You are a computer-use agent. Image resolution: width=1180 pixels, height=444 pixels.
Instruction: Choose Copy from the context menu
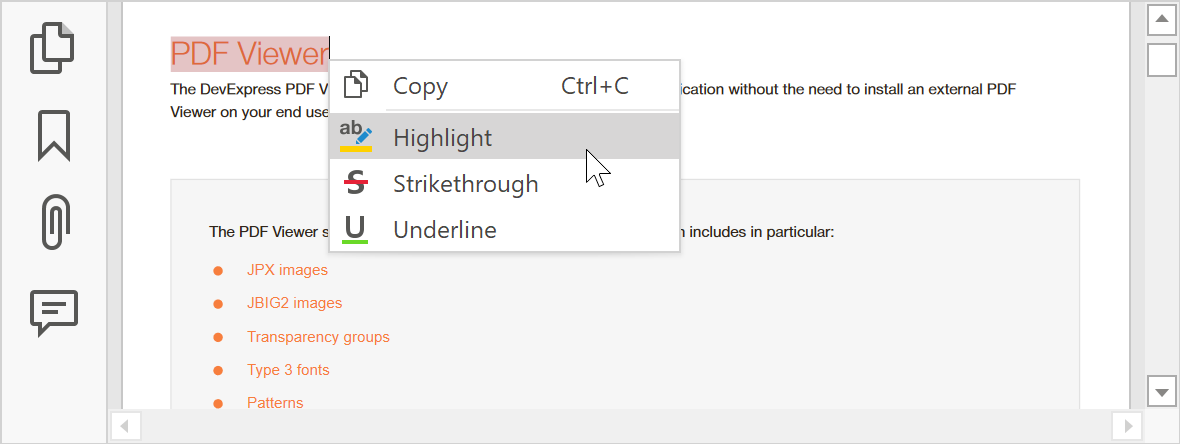421,86
